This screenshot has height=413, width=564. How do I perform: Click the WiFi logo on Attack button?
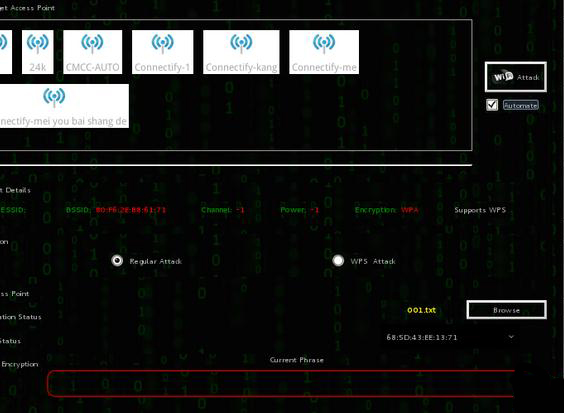(x=503, y=77)
